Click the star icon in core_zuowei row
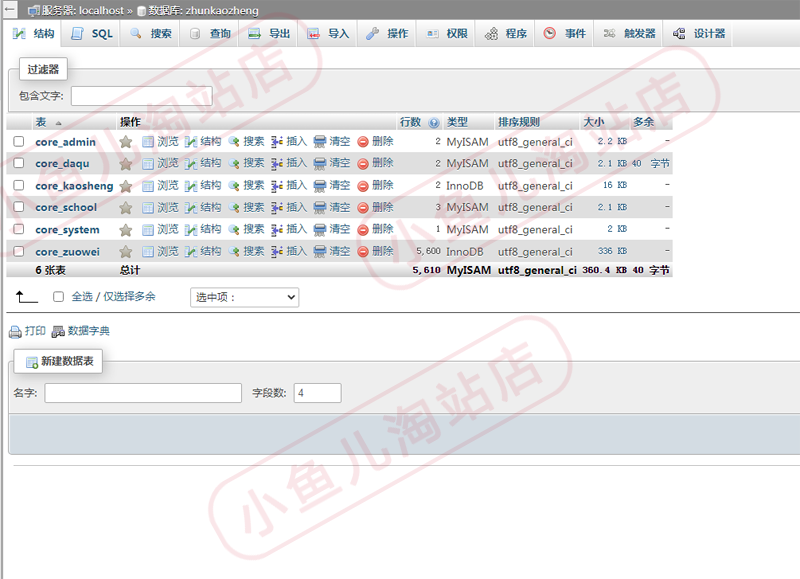800x579 pixels. coord(126,251)
